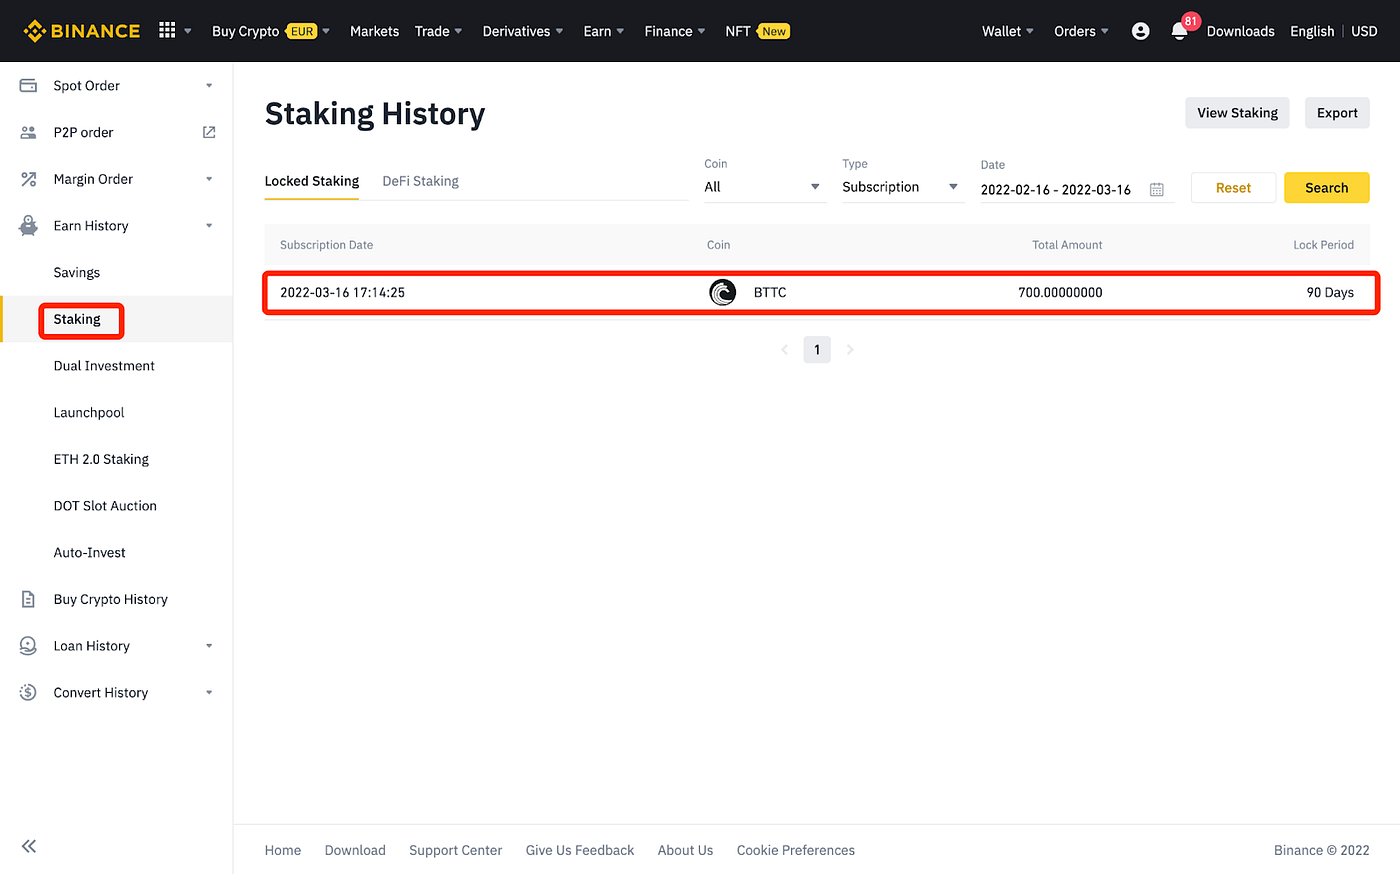Click the date range input field
This screenshot has width=1400, height=874.
pyautogui.click(x=1056, y=189)
